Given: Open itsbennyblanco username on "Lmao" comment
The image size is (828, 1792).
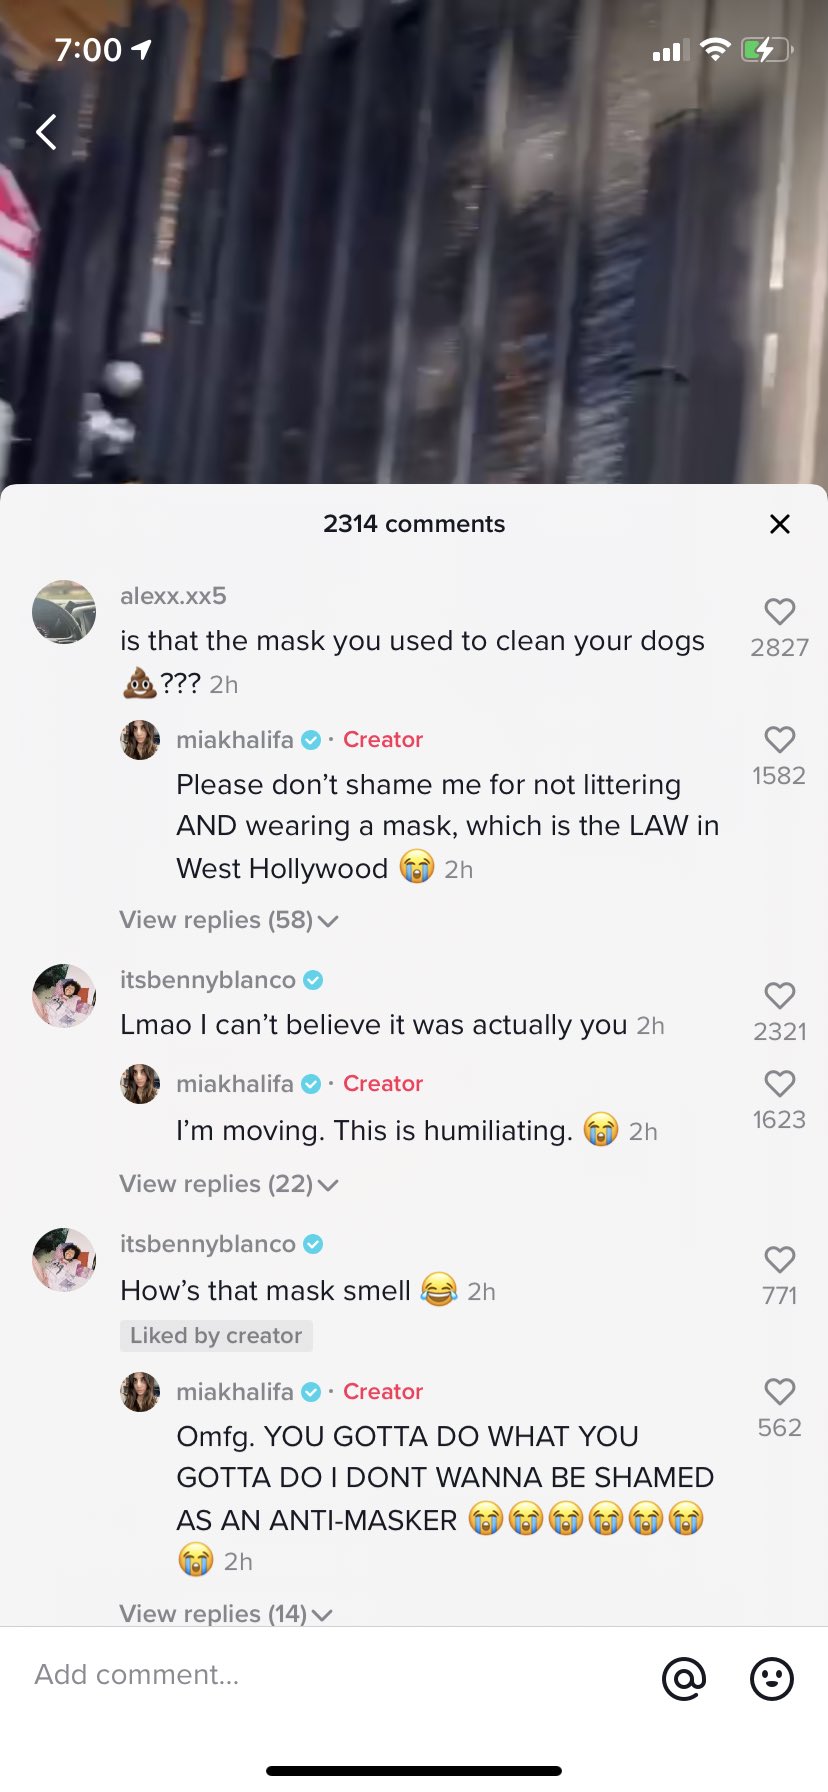Looking at the screenshot, I should [208, 980].
